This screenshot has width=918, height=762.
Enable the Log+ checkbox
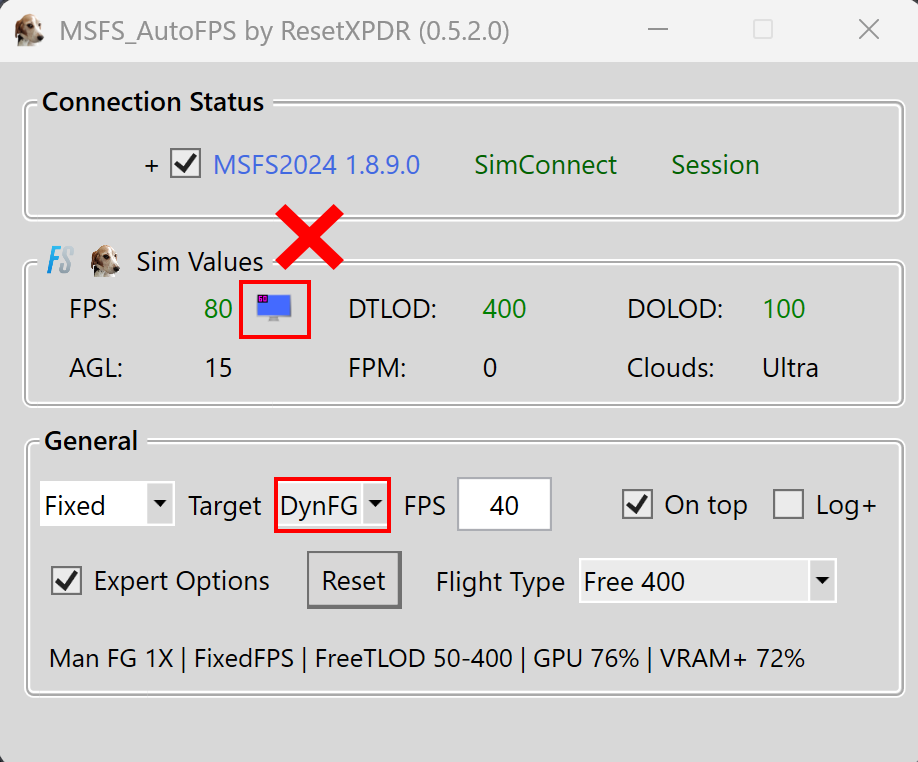(x=788, y=504)
